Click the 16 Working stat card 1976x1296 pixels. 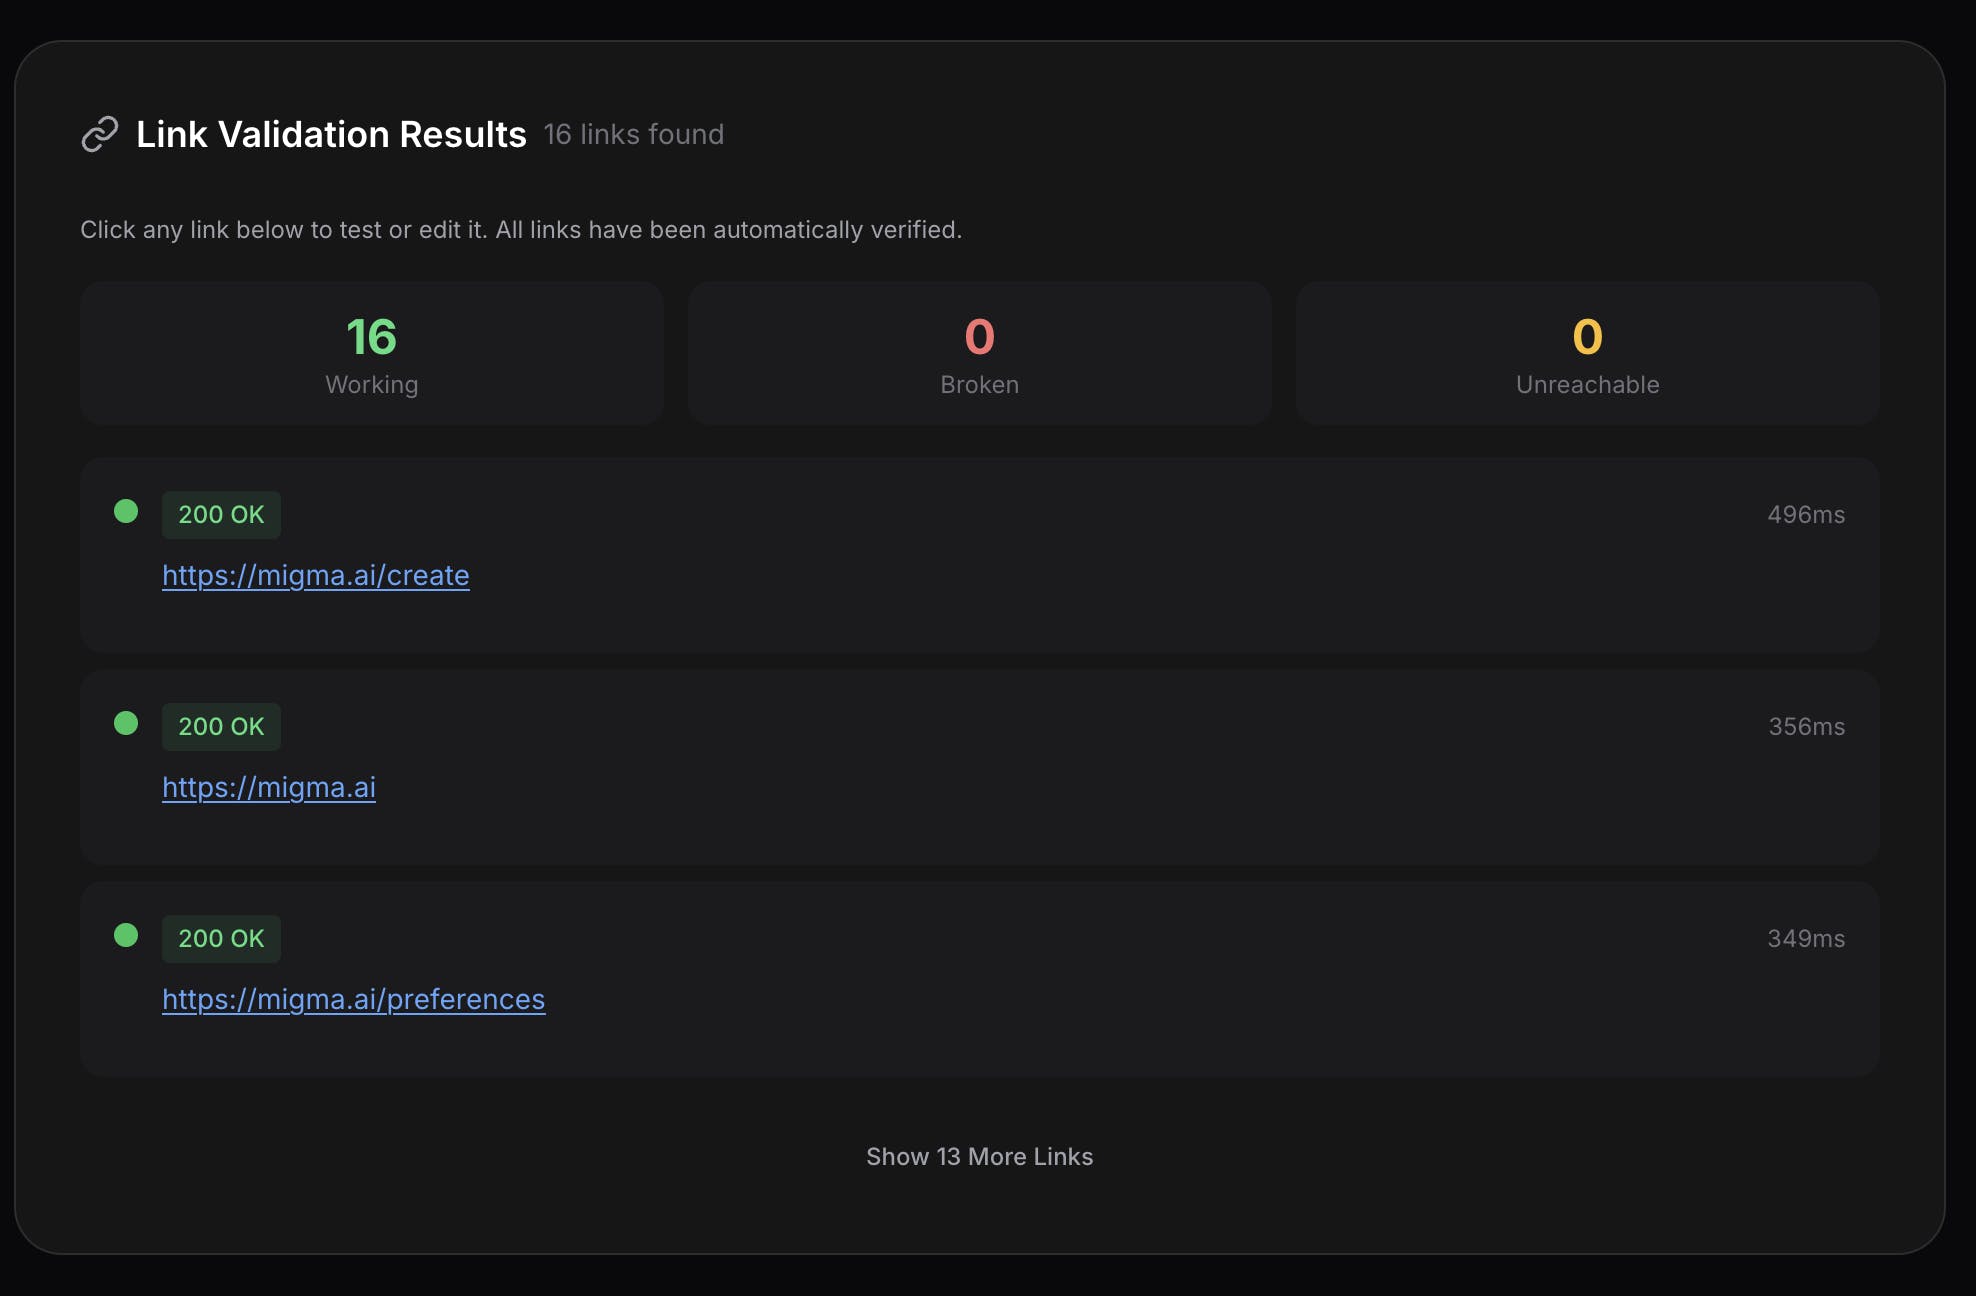click(372, 353)
